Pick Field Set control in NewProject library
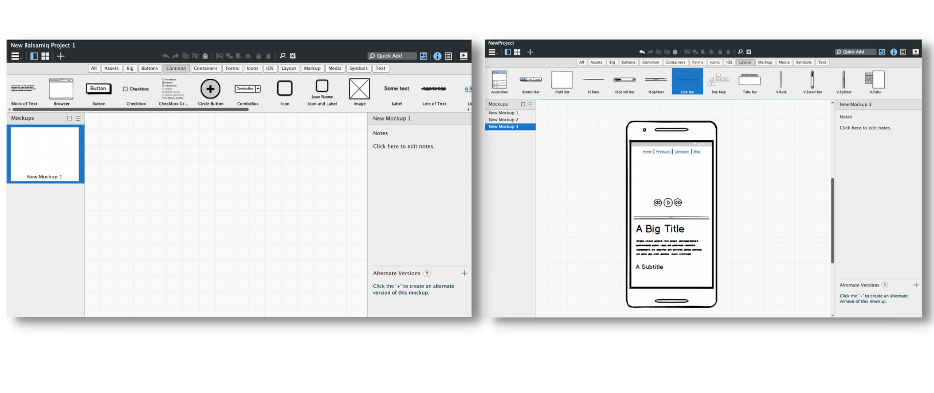 click(x=562, y=82)
